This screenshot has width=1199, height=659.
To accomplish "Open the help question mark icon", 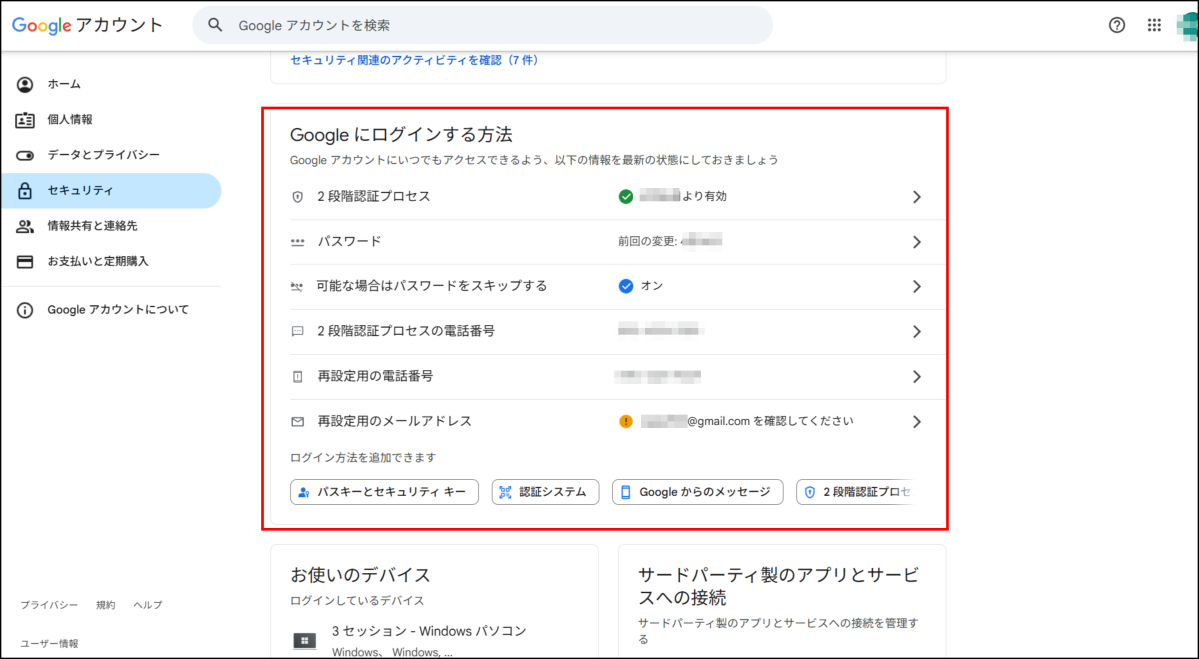I will point(1116,25).
